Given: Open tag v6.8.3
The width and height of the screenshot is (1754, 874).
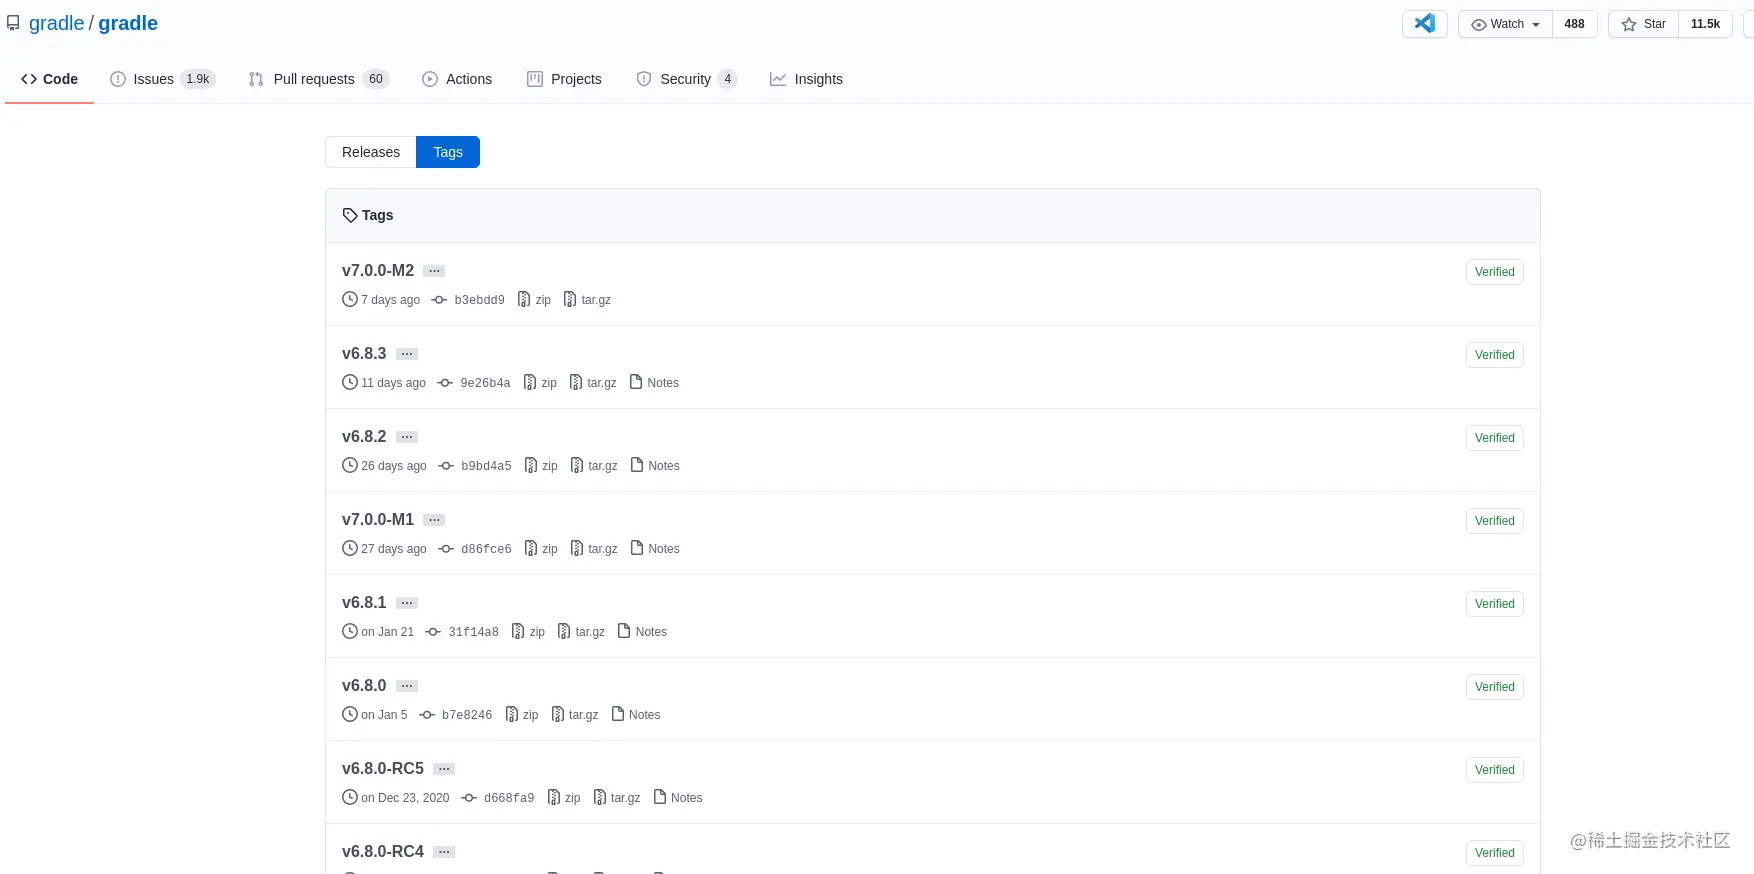Looking at the screenshot, I should coord(364,353).
